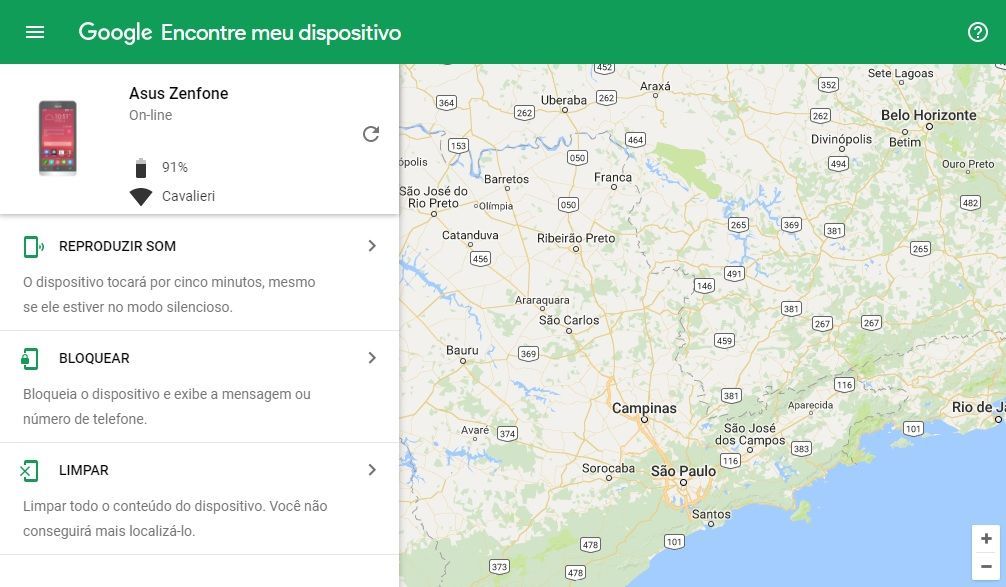
Task: Click the Asus Zenfone phone thumbnail
Action: [58, 138]
